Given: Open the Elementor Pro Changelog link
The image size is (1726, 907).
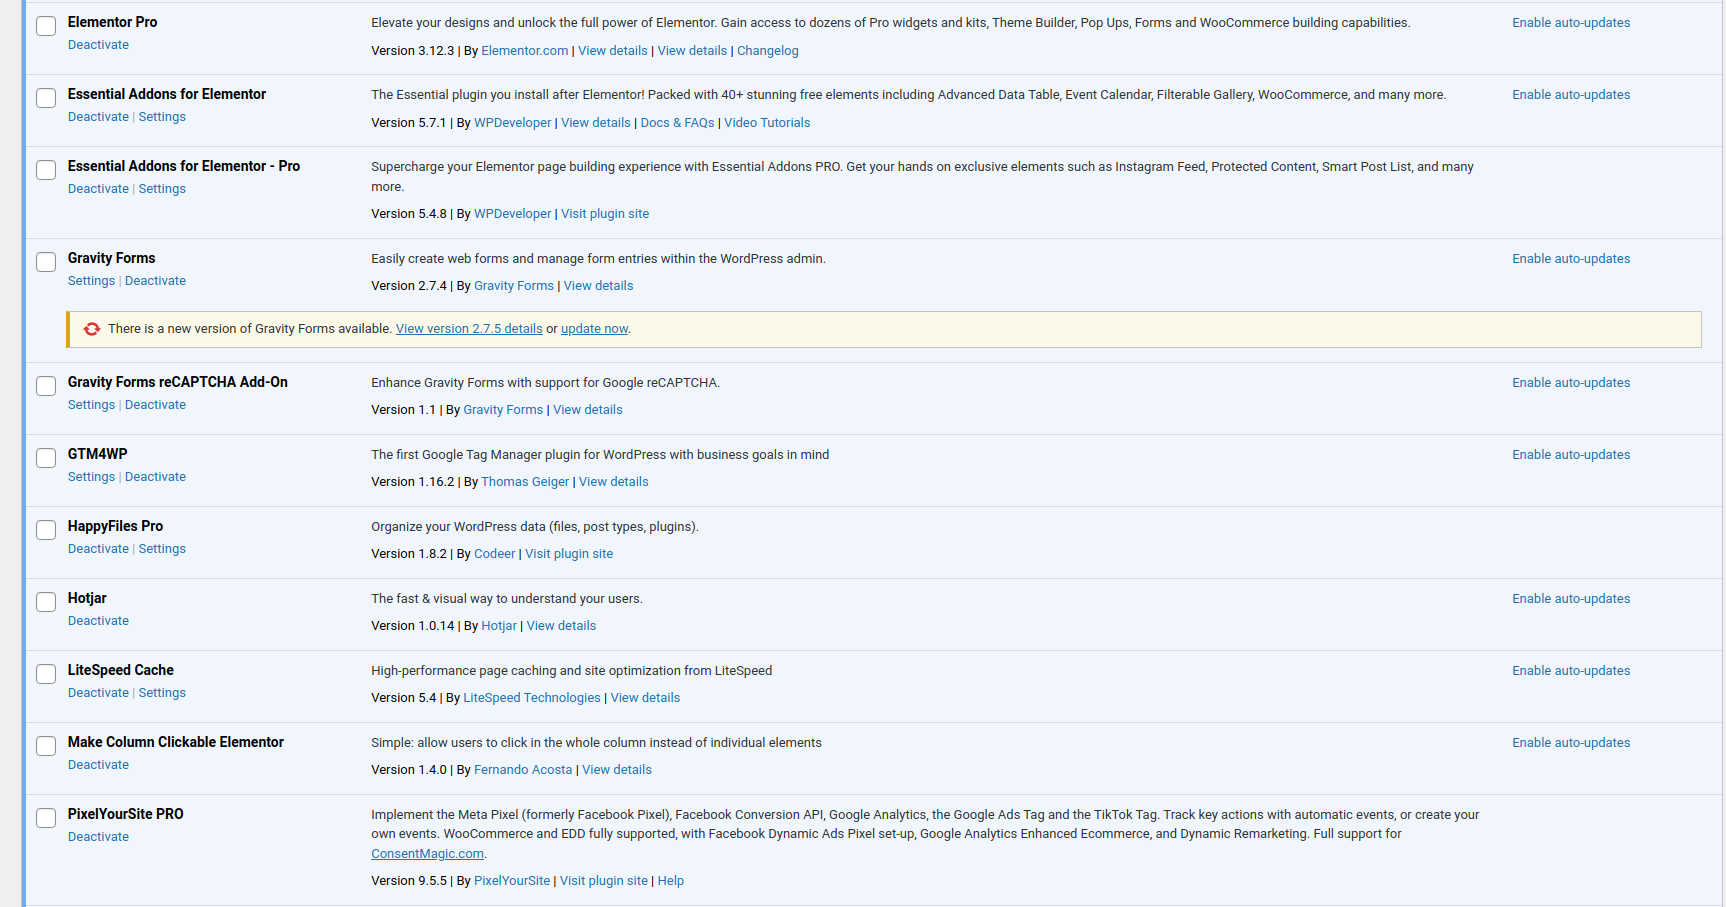Looking at the screenshot, I should click(767, 51).
